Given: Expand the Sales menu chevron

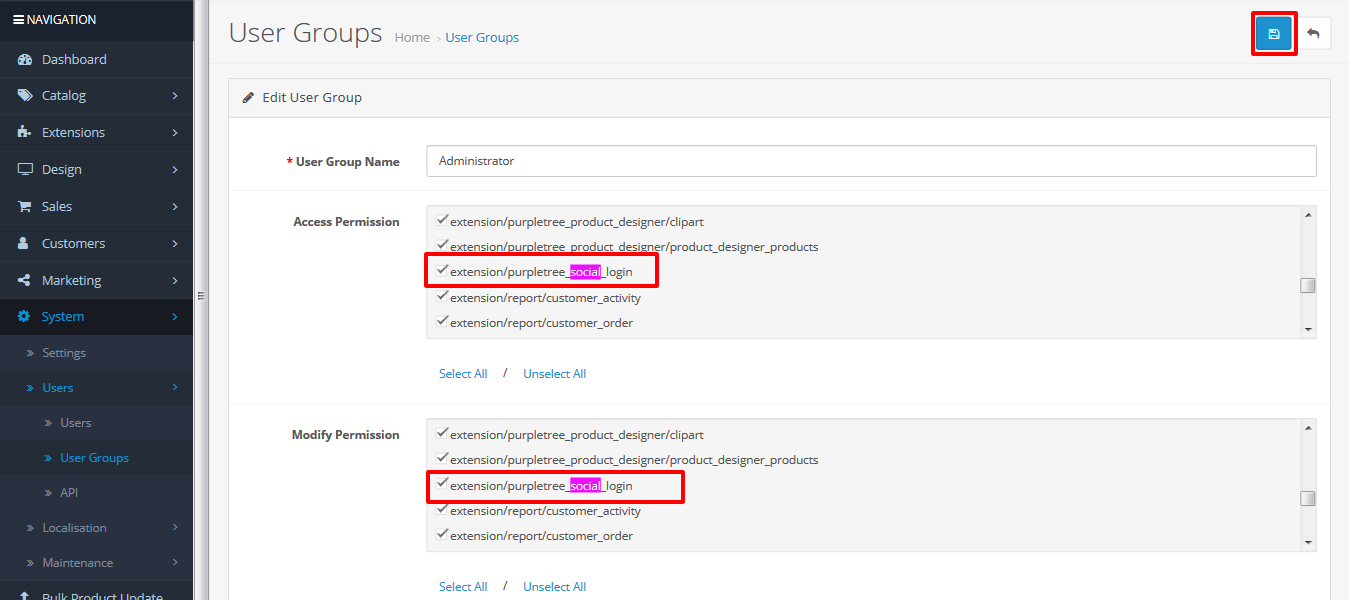Looking at the screenshot, I should [175, 206].
